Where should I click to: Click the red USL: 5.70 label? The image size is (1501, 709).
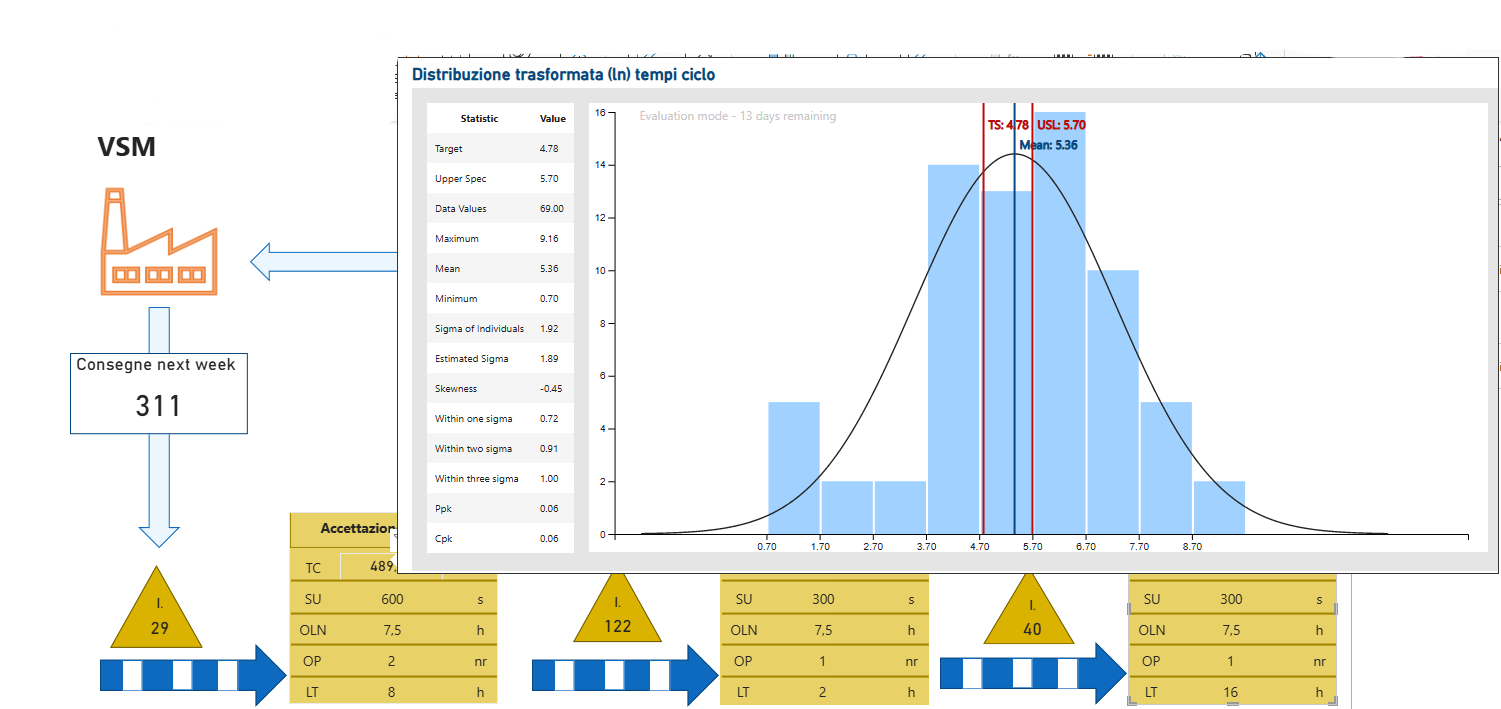(1061, 125)
